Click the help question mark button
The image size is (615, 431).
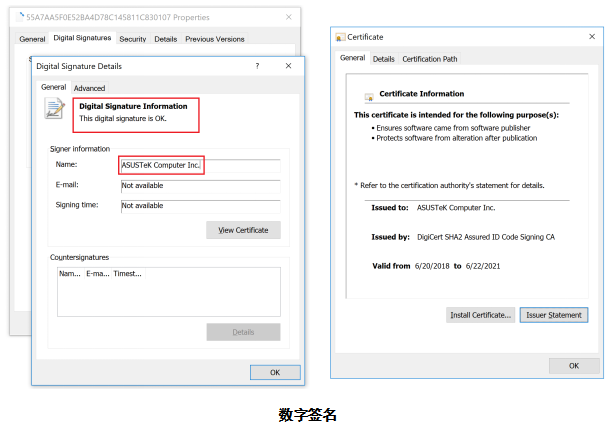(x=257, y=66)
